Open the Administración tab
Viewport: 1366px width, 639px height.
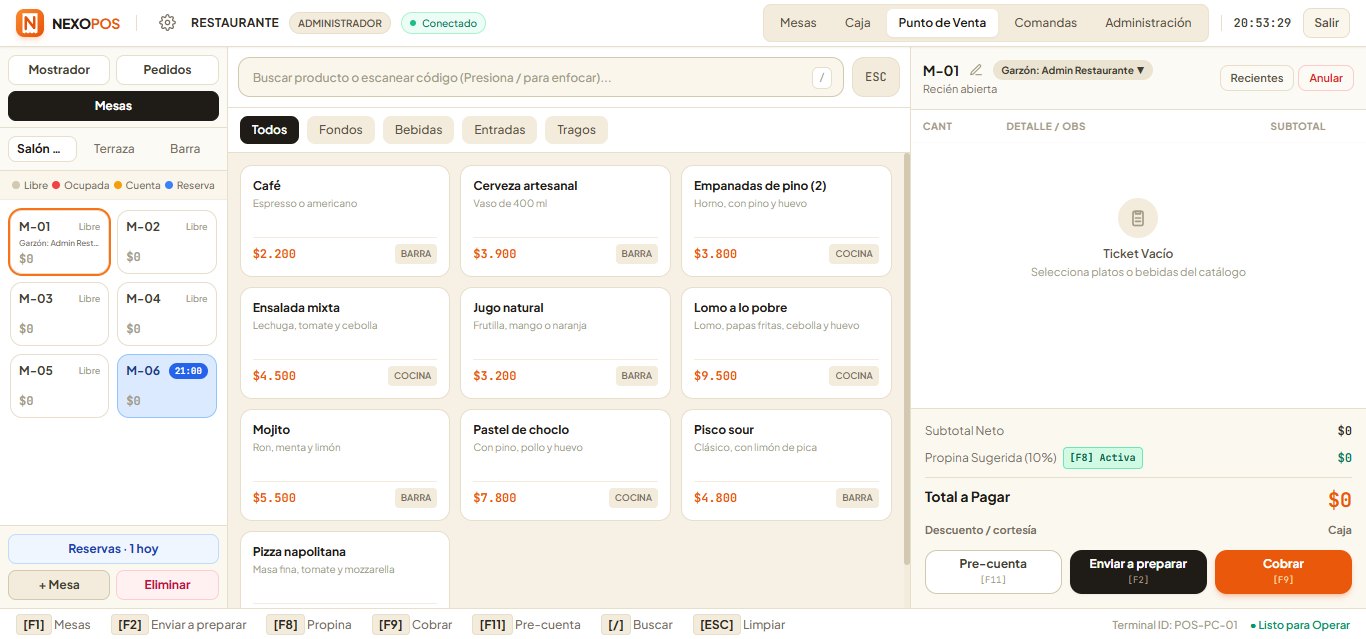point(1148,23)
